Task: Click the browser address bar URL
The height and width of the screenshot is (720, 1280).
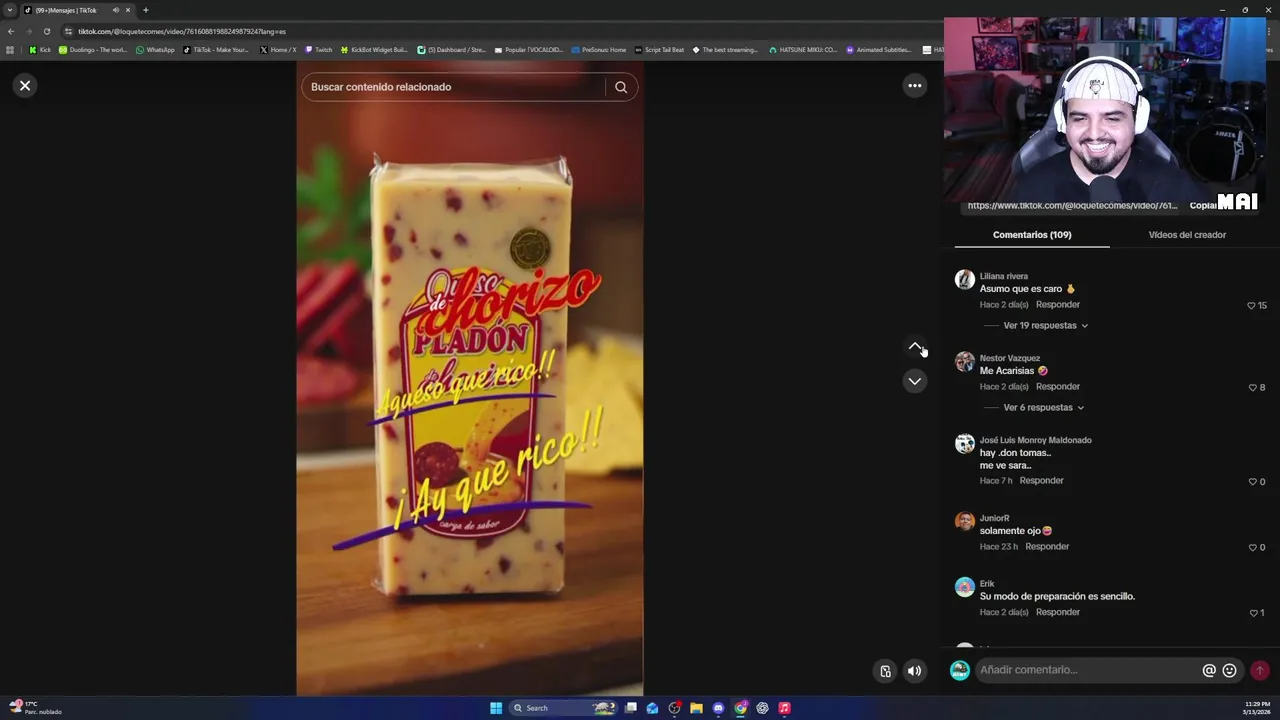Action: point(182,31)
